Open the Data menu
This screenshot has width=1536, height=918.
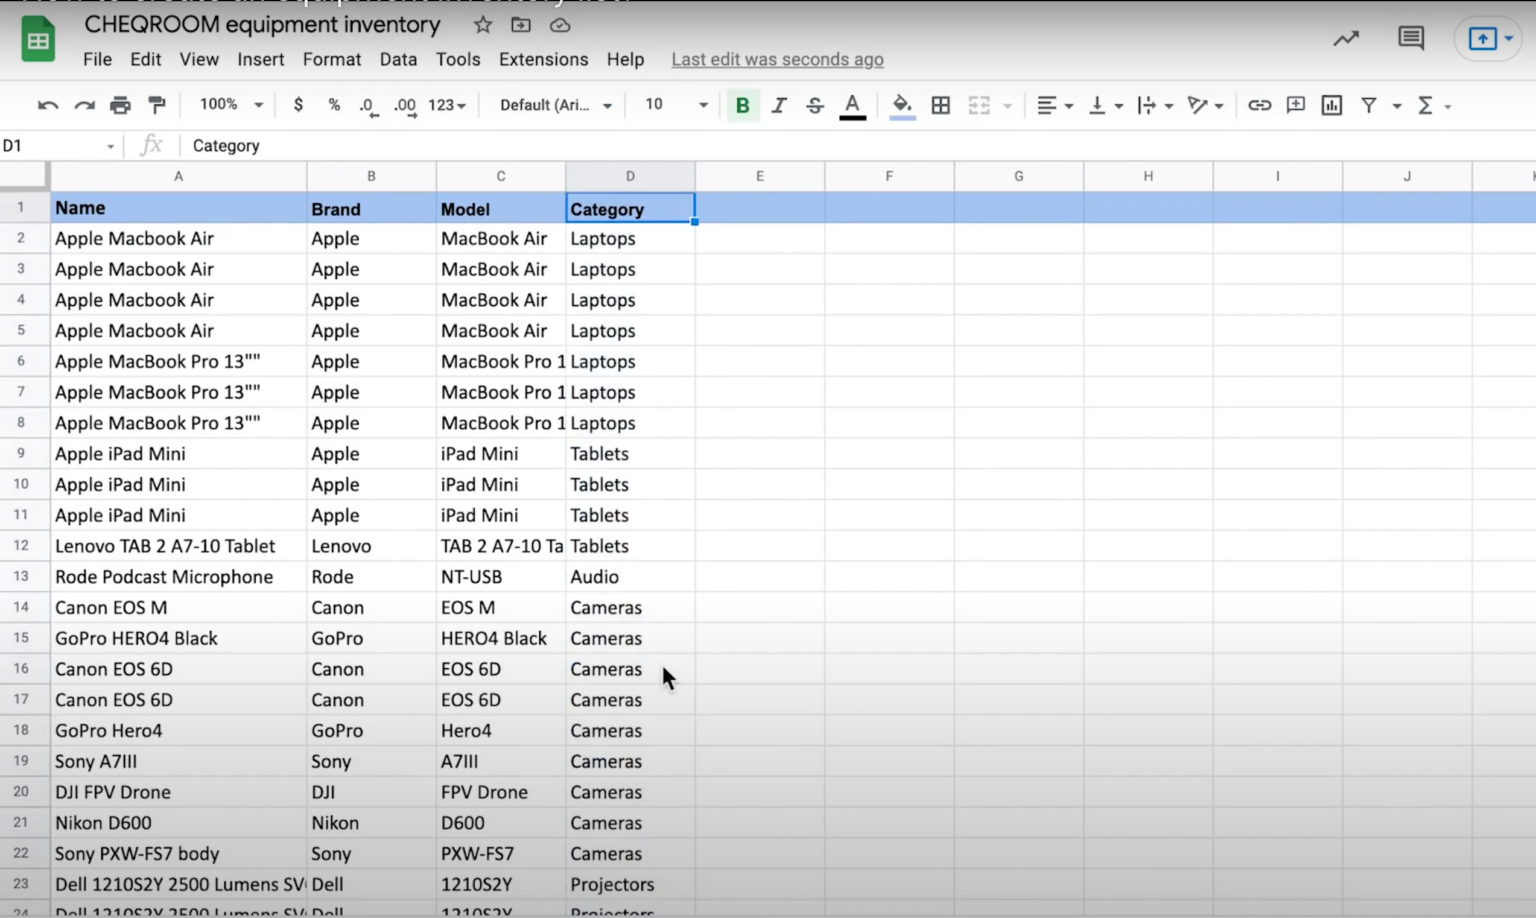tap(398, 59)
